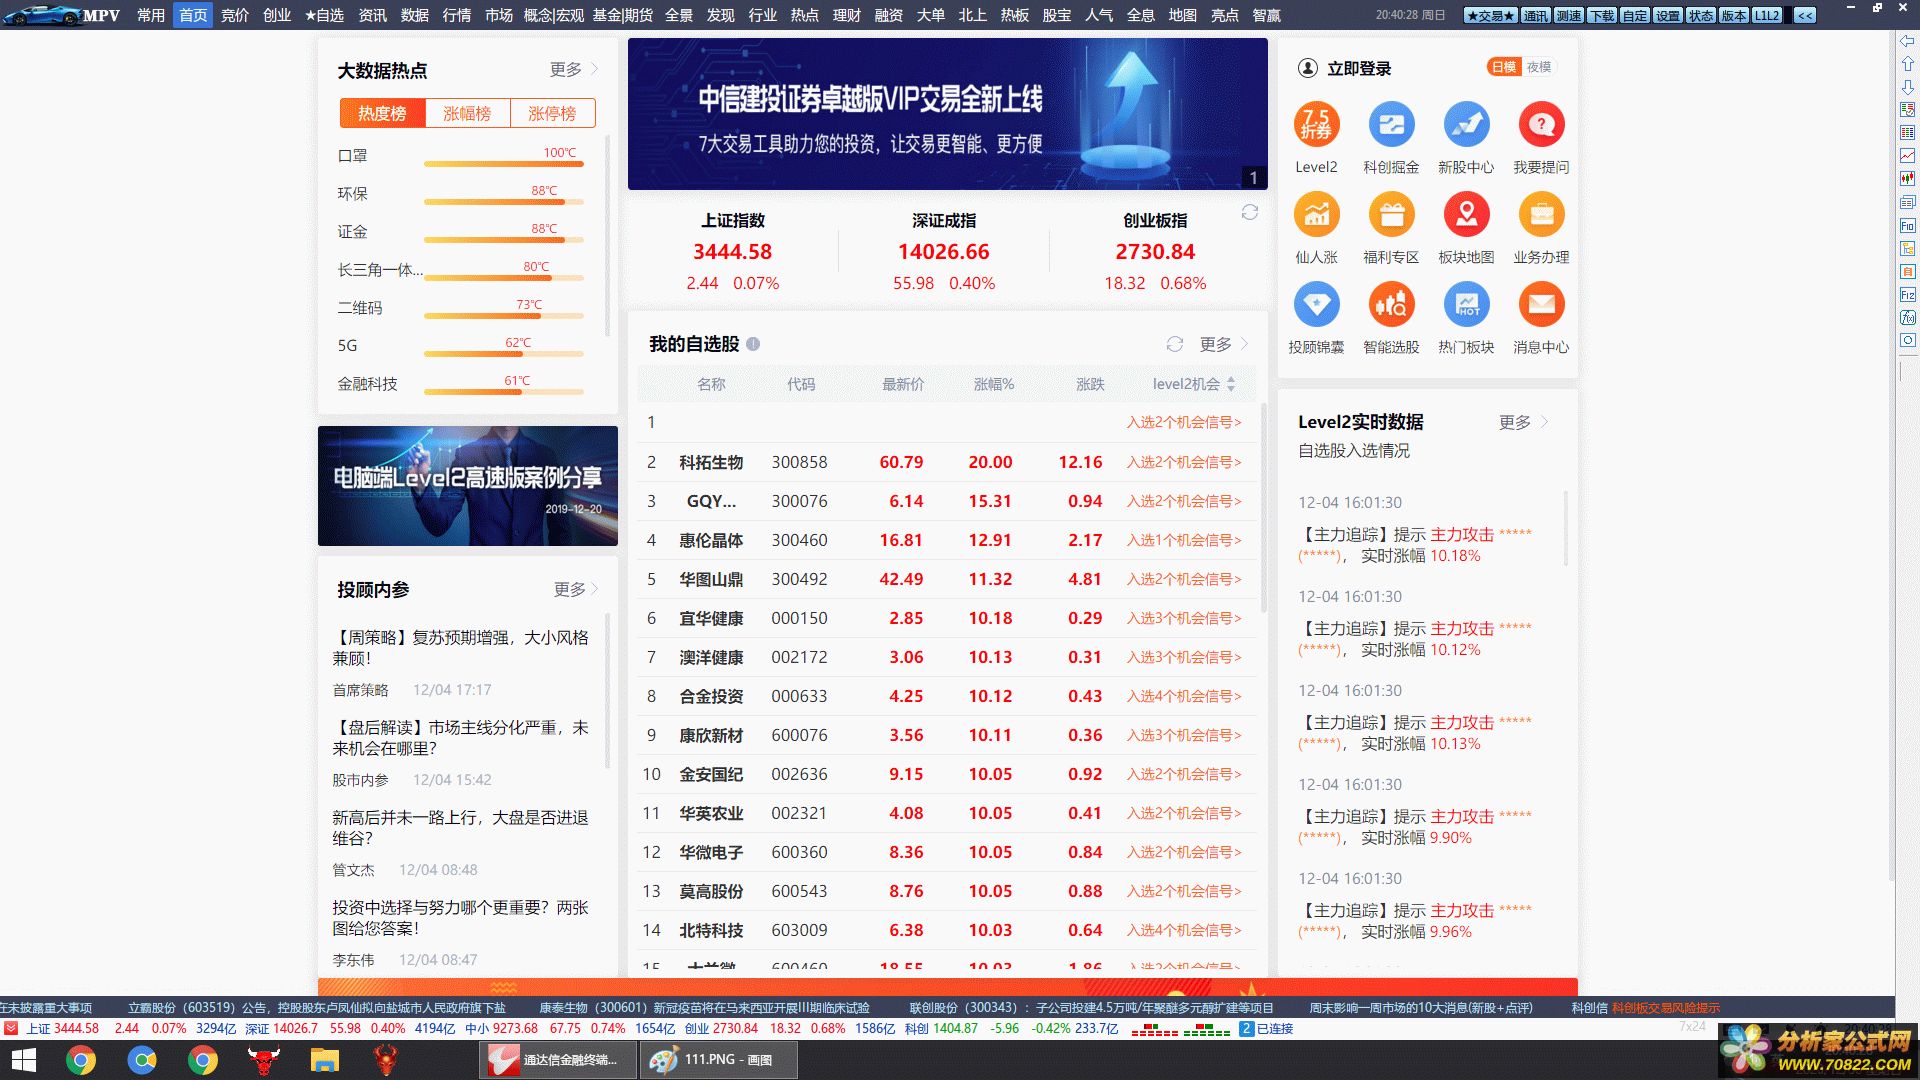1920x1080 pixels.
Task: Click the user avatar icon for 立即登录
Action: click(1307, 68)
